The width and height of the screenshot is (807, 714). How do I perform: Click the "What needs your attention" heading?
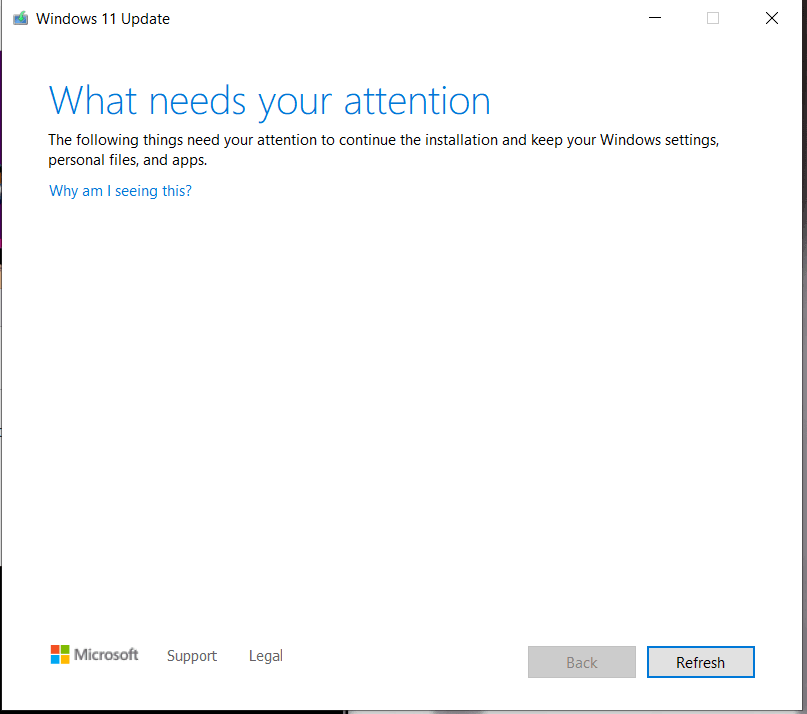pyautogui.click(x=270, y=101)
